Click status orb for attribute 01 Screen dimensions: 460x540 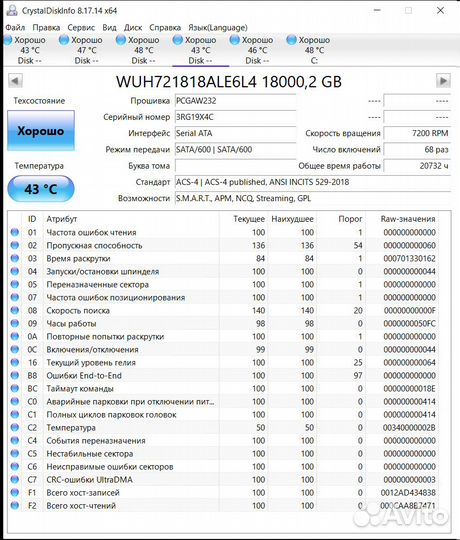15,232
